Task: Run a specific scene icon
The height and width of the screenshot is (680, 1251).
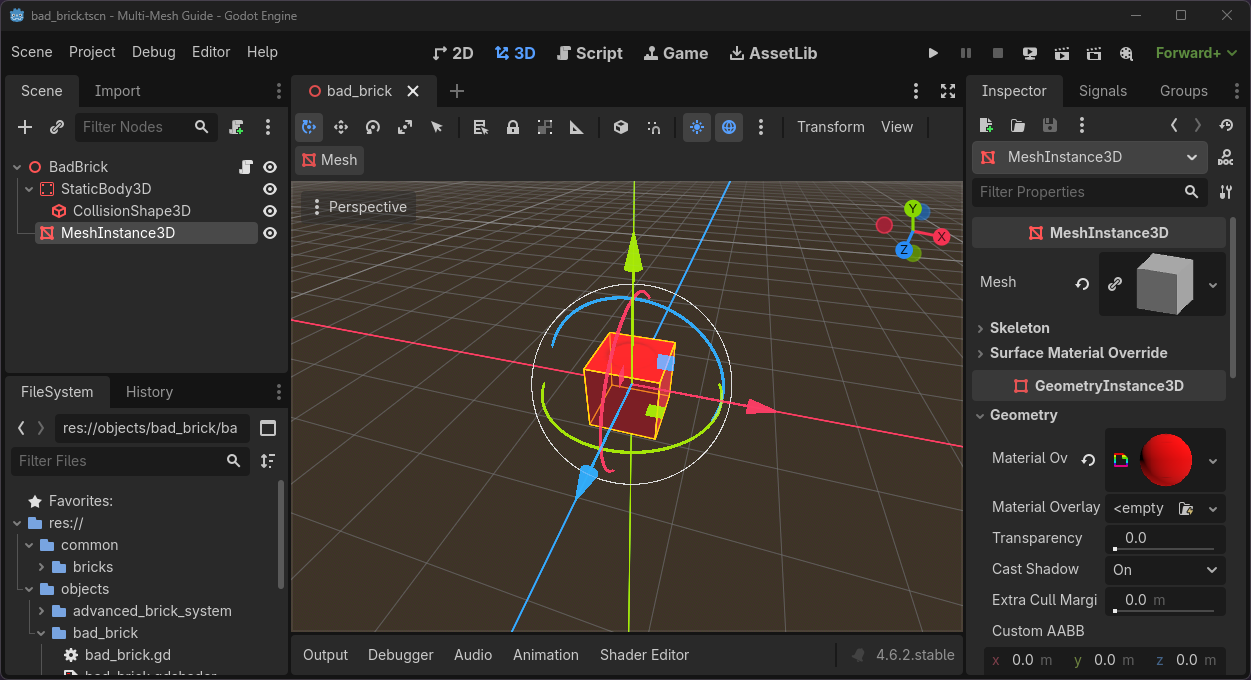Action: click(x=1094, y=53)
